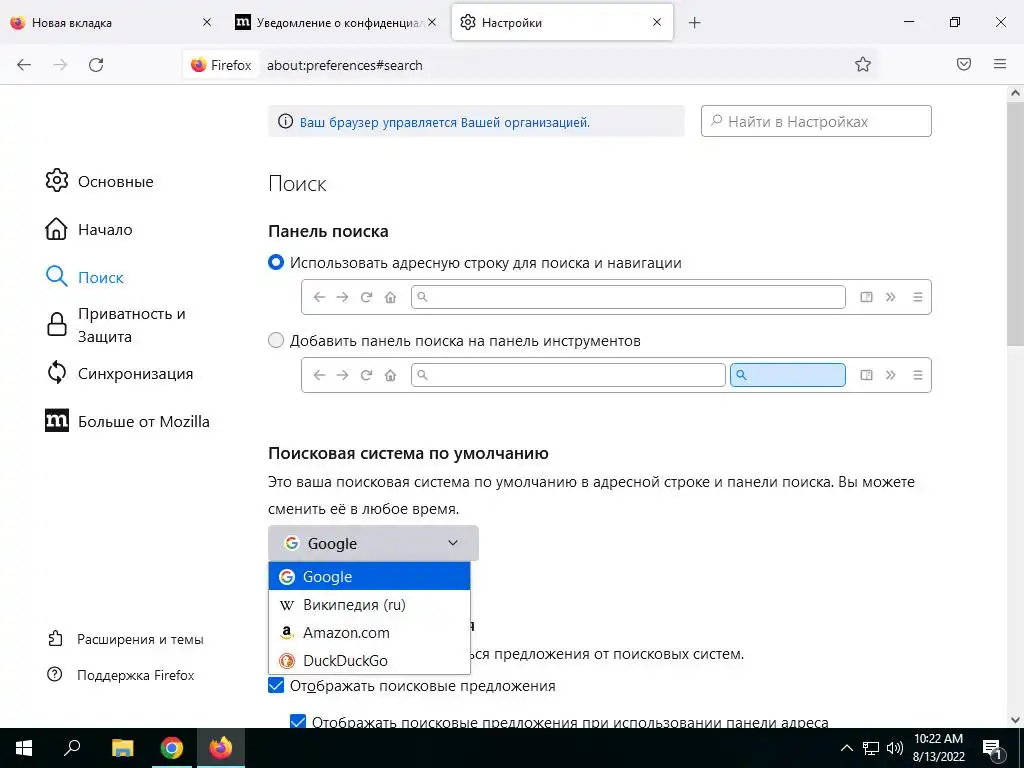Open the taskbar clock and date
The width and height of the screenshot is (1024, 768).
[x=938, y=748]
